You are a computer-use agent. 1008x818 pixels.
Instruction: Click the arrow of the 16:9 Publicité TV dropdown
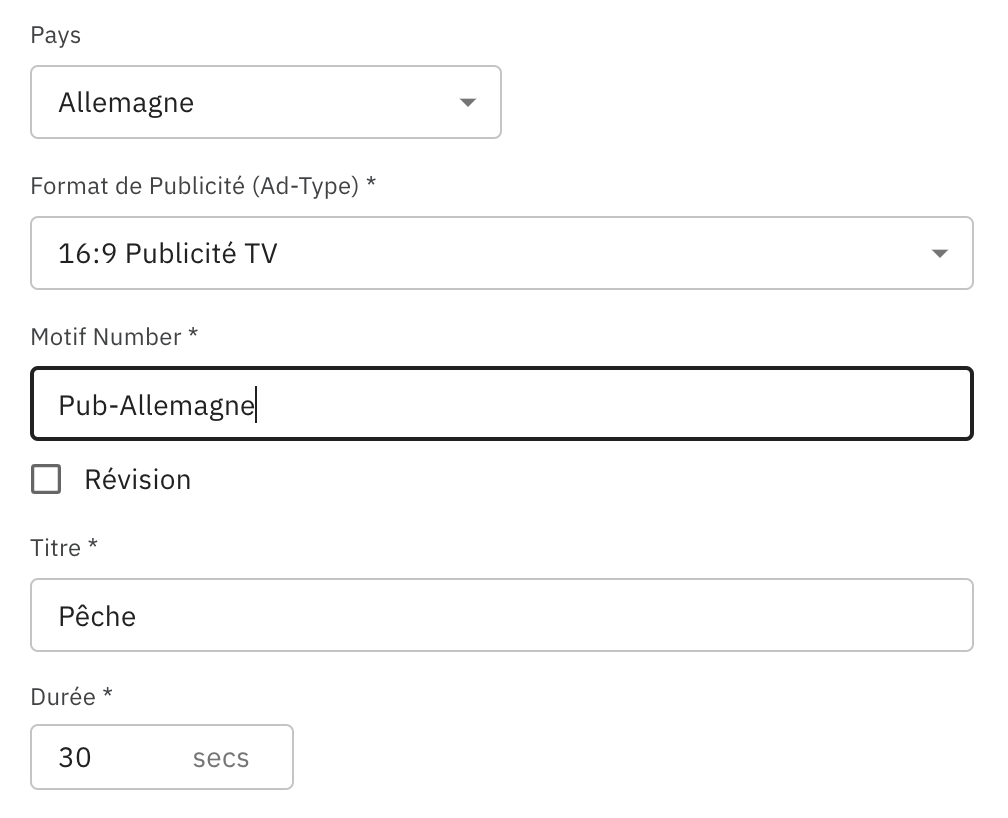pos(939,253)
